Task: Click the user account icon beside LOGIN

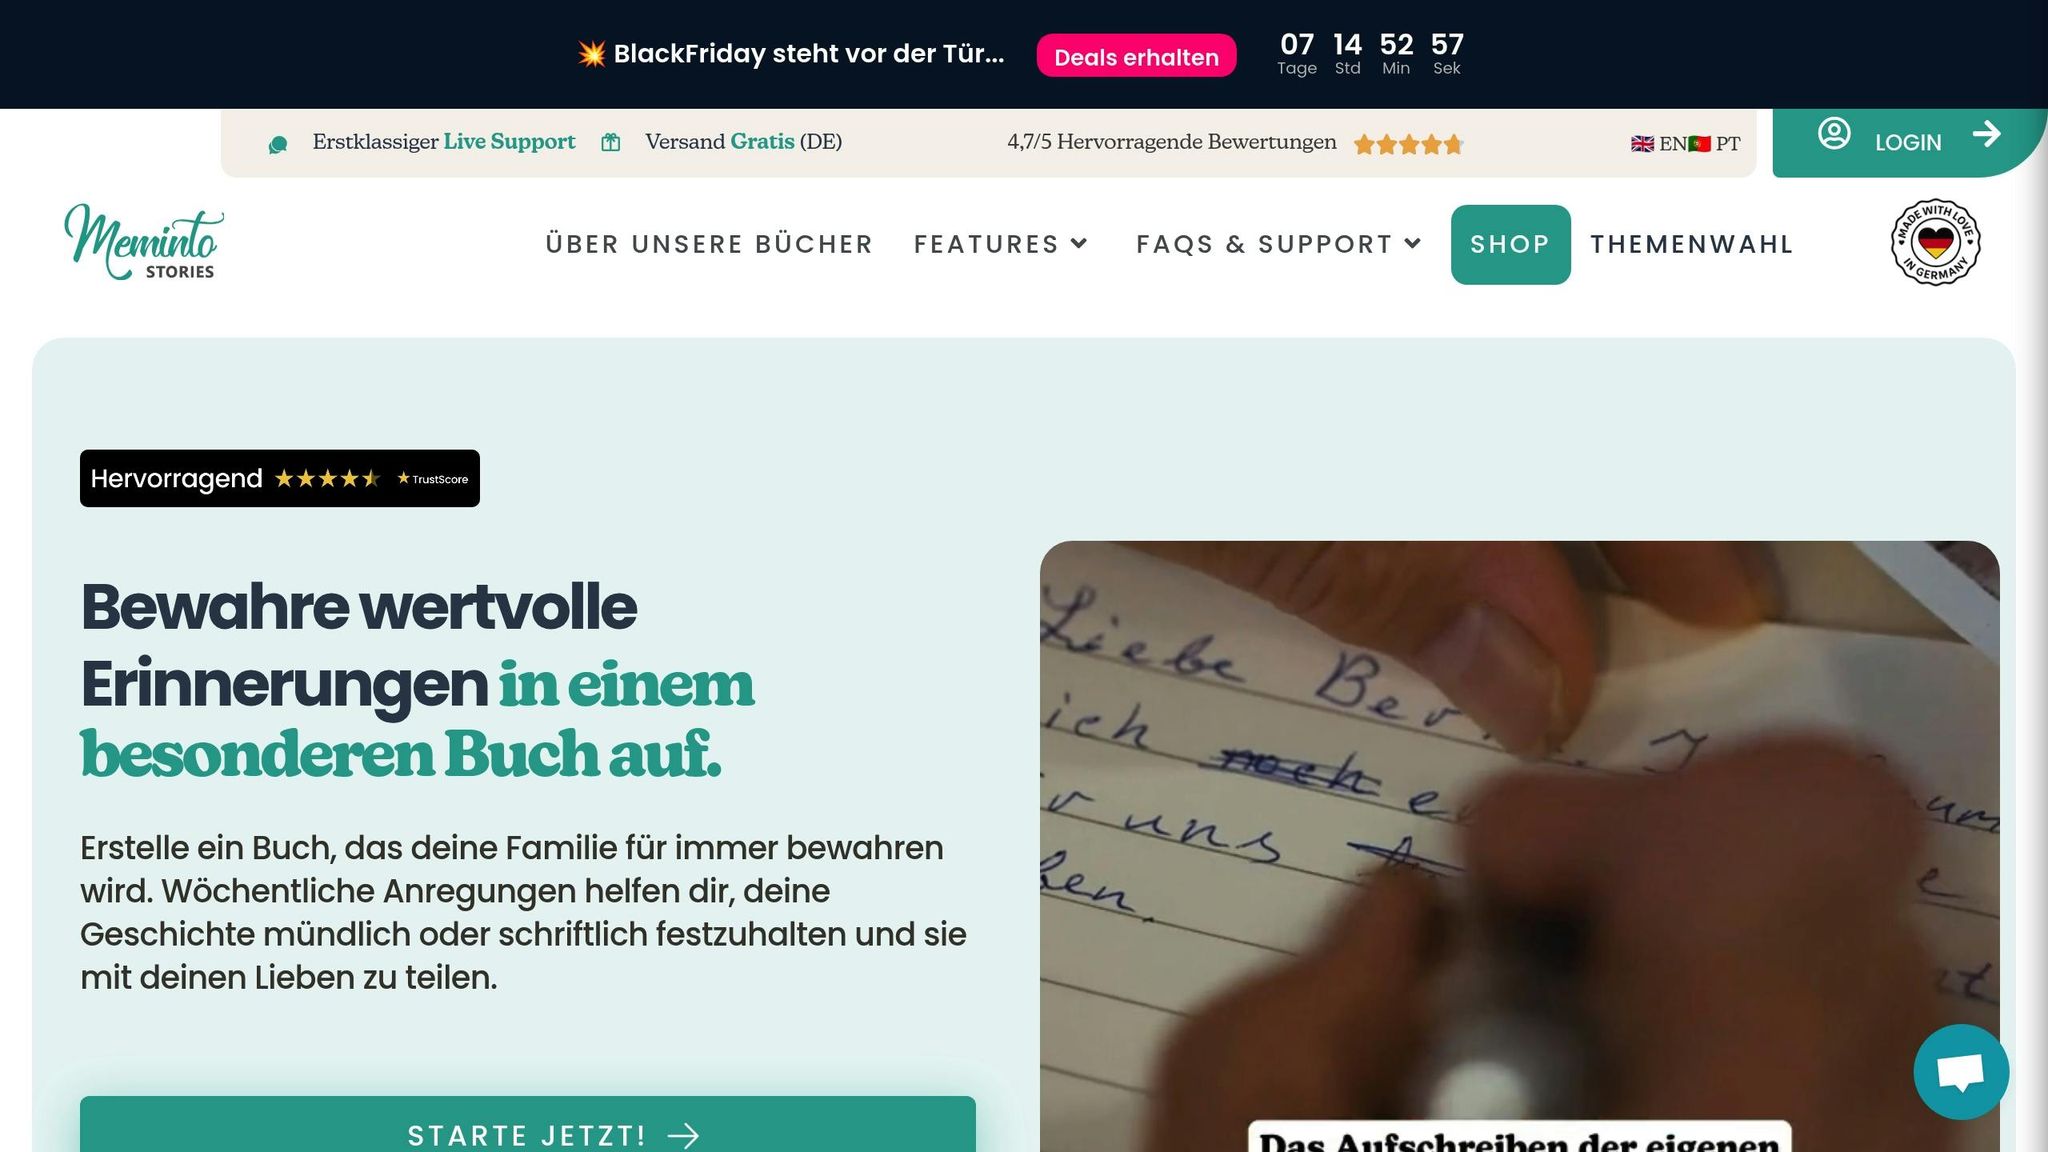Action: click(1834, 134)
